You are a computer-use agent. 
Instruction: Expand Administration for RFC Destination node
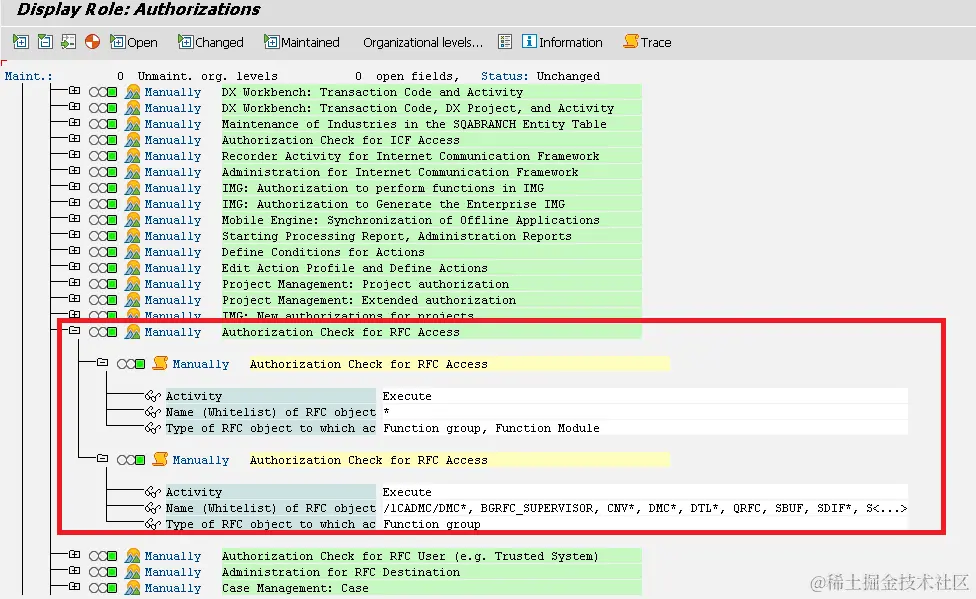(x=75, y=571)
